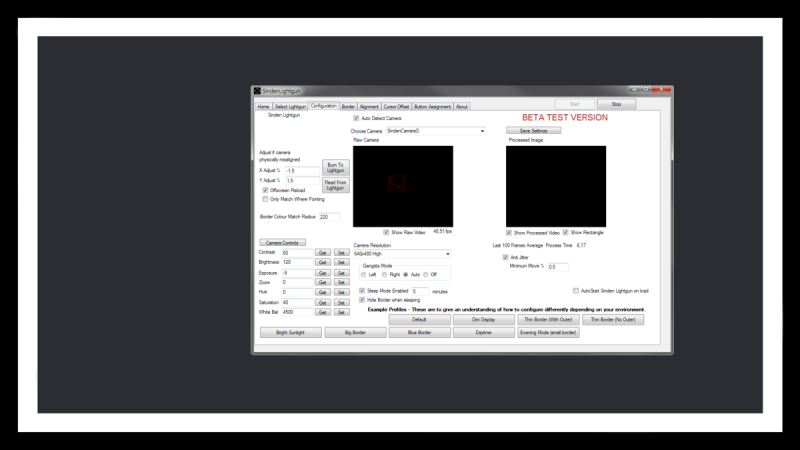
Task: Click the SindenLightgun app icon in title bar
Action: pyautogui.click(x=257, y=90)
